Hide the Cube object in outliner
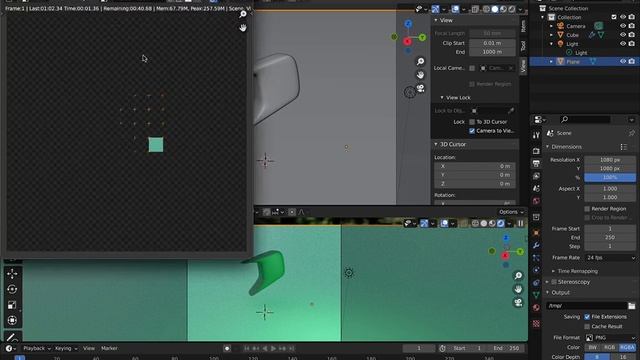The image size is (640, 360). click(x=623, y=35)
